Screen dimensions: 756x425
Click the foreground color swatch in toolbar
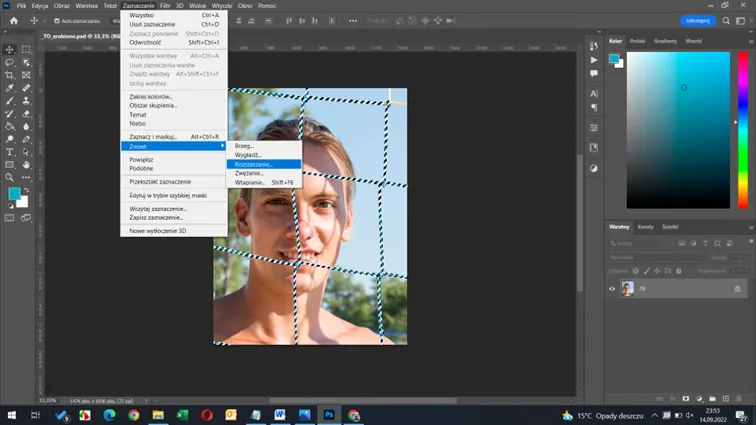(14, 194)
